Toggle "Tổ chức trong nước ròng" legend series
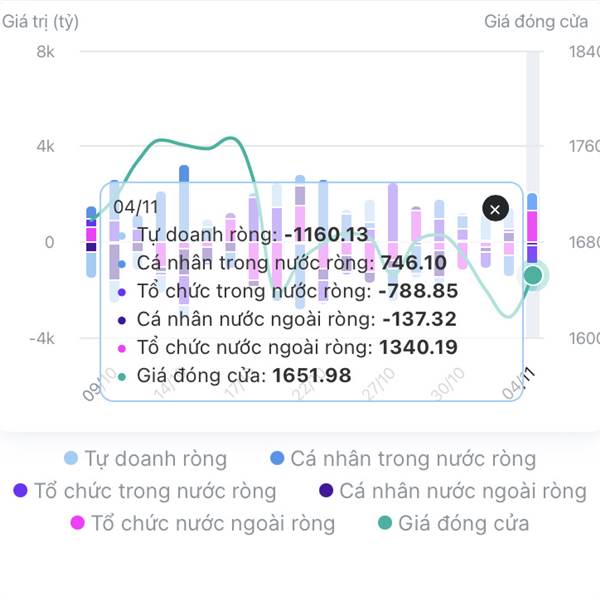 point(155,491)
